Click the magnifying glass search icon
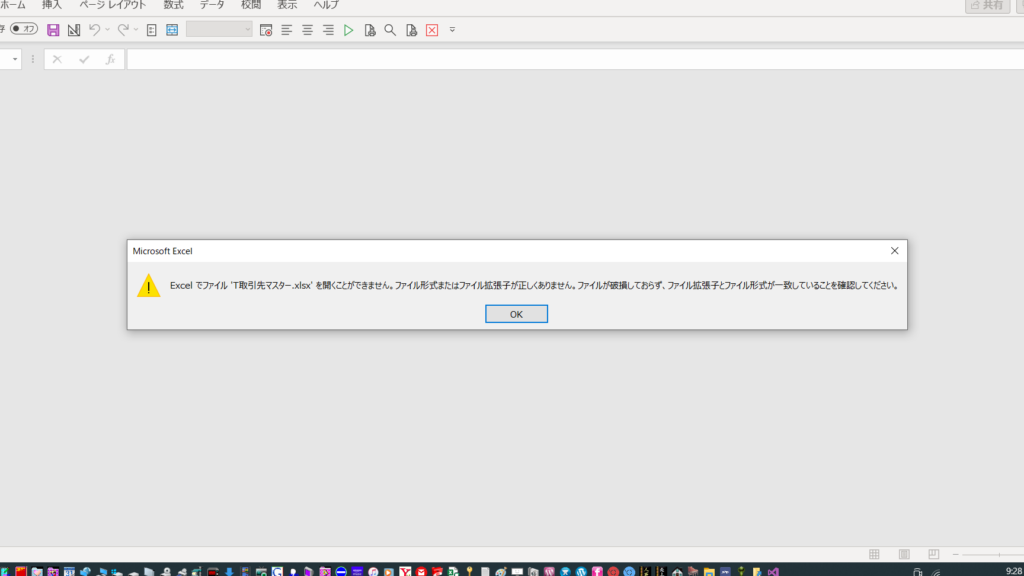The image size is (1024, 576). pos(390,30)
